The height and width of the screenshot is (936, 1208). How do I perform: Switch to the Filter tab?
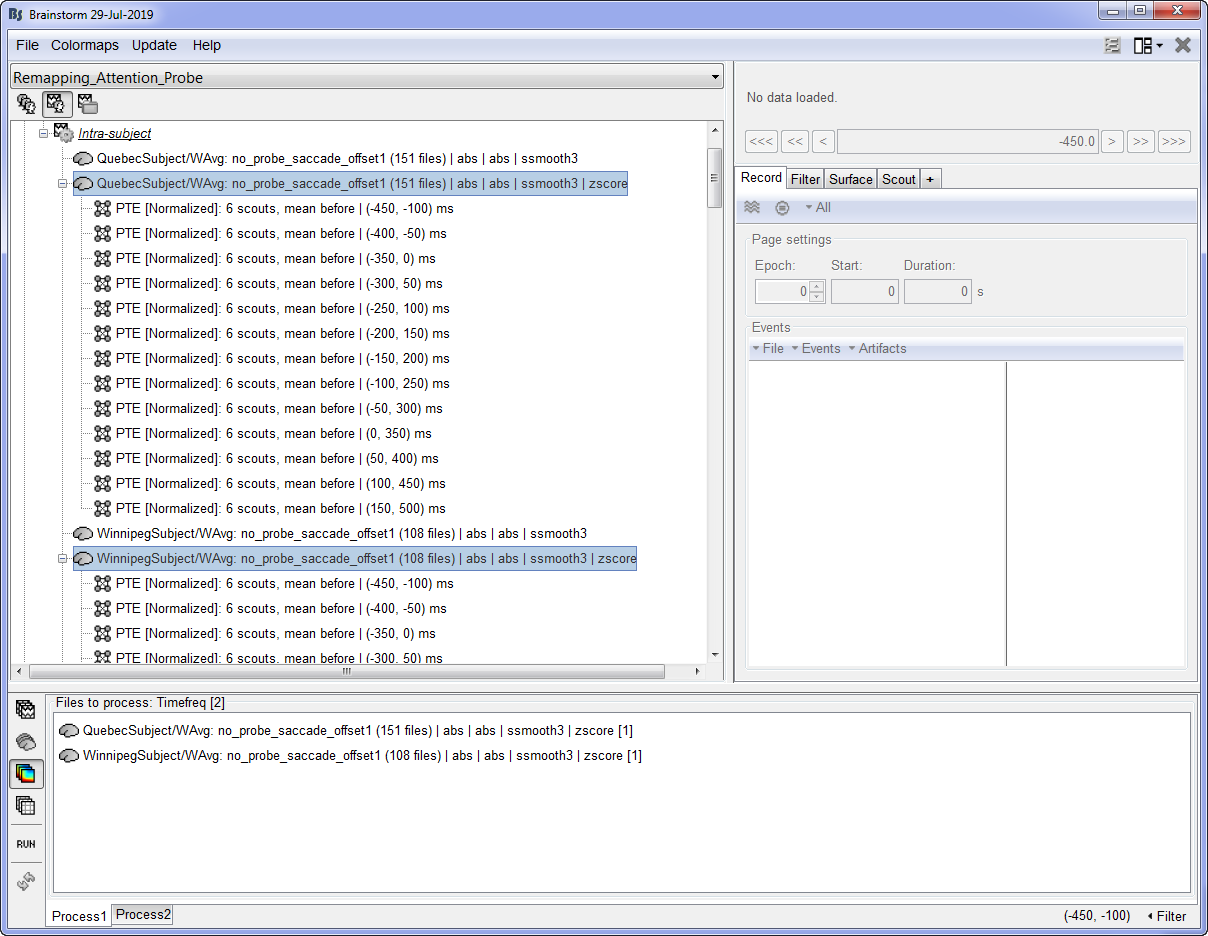[805, 178]
